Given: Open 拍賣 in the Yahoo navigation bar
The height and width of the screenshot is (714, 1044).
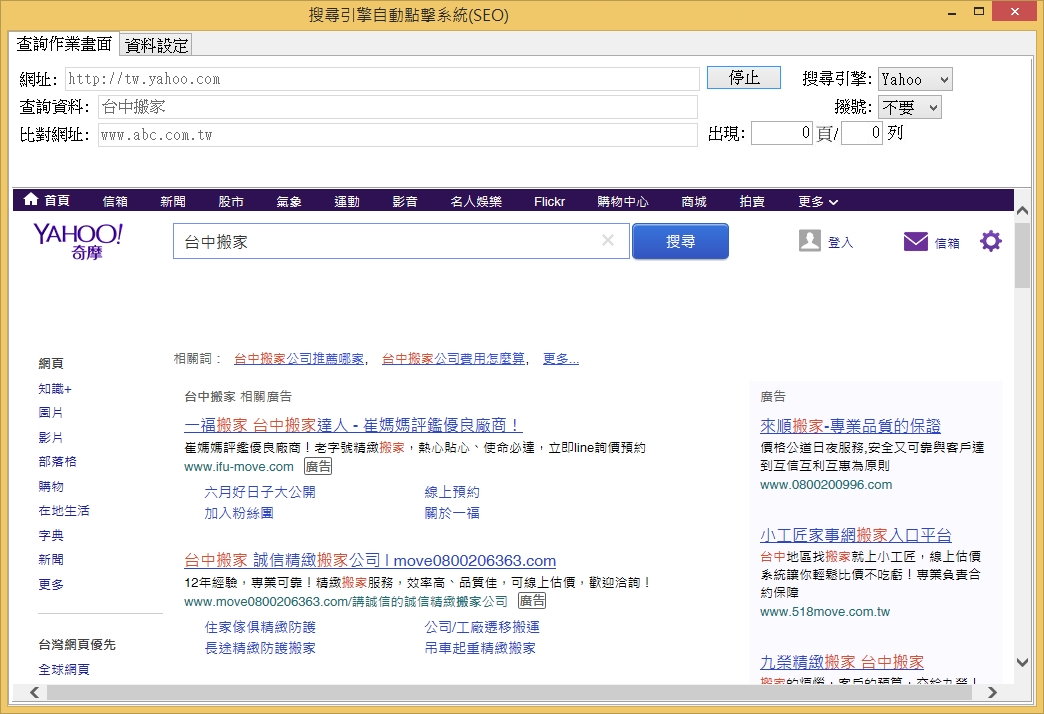Looking at the screenshot, I should (752, 201).
